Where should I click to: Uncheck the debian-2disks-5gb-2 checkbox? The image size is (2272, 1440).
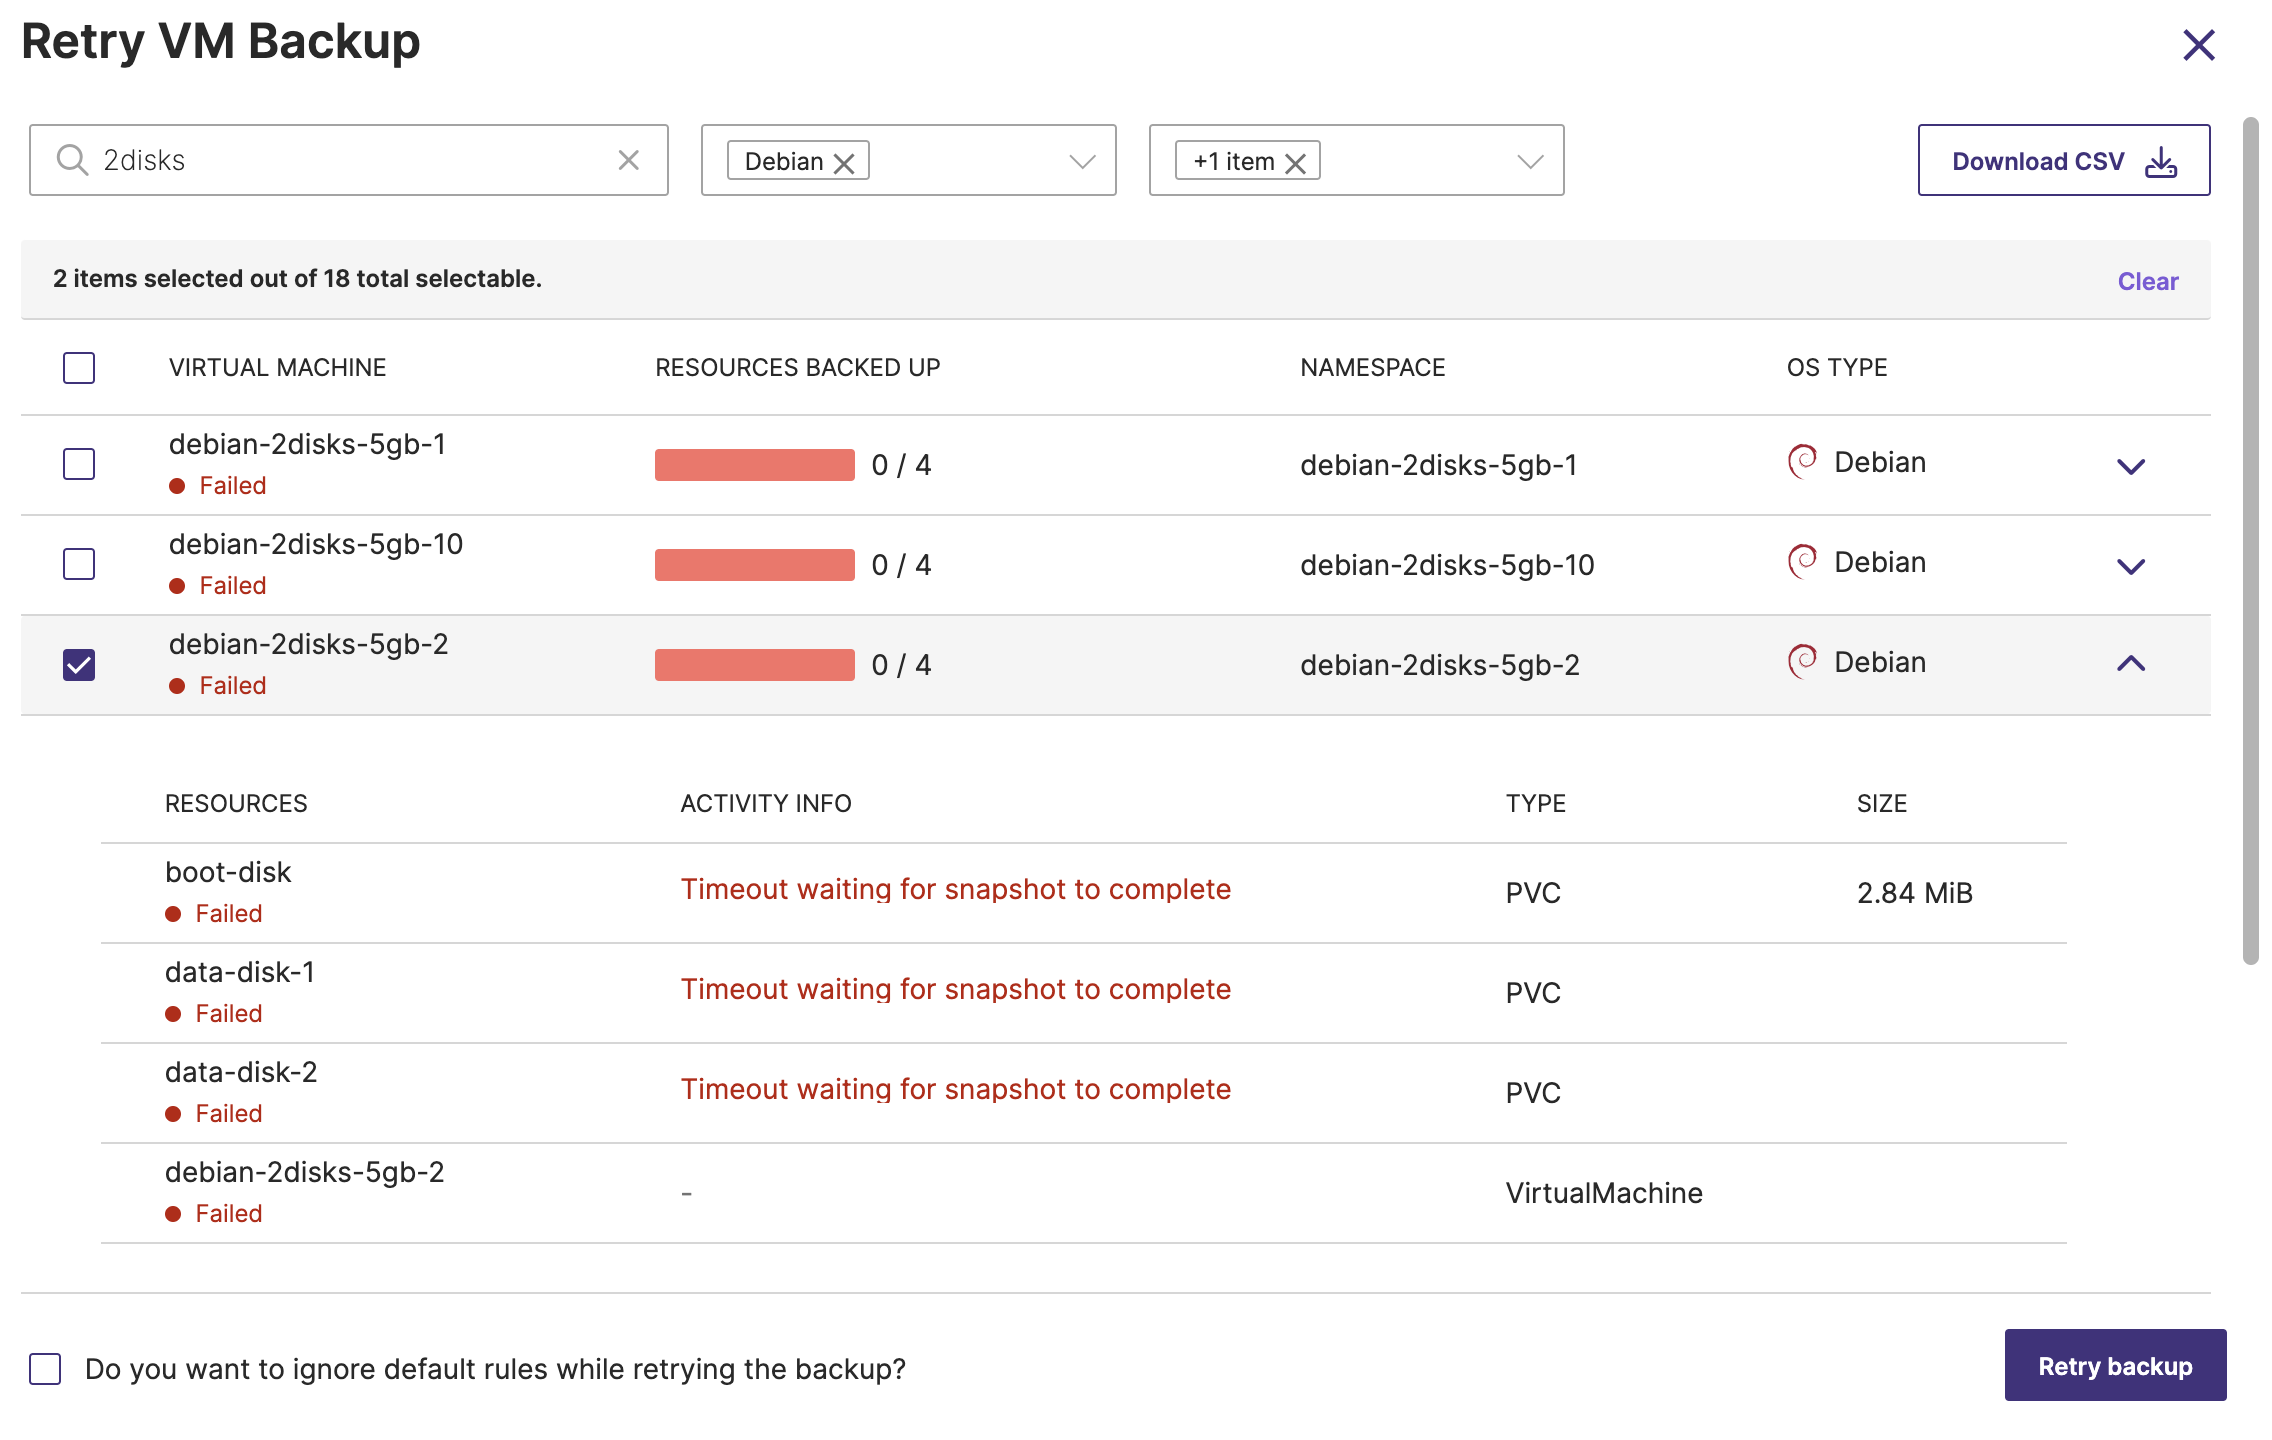pyautogui.click(x=79, y=665)
